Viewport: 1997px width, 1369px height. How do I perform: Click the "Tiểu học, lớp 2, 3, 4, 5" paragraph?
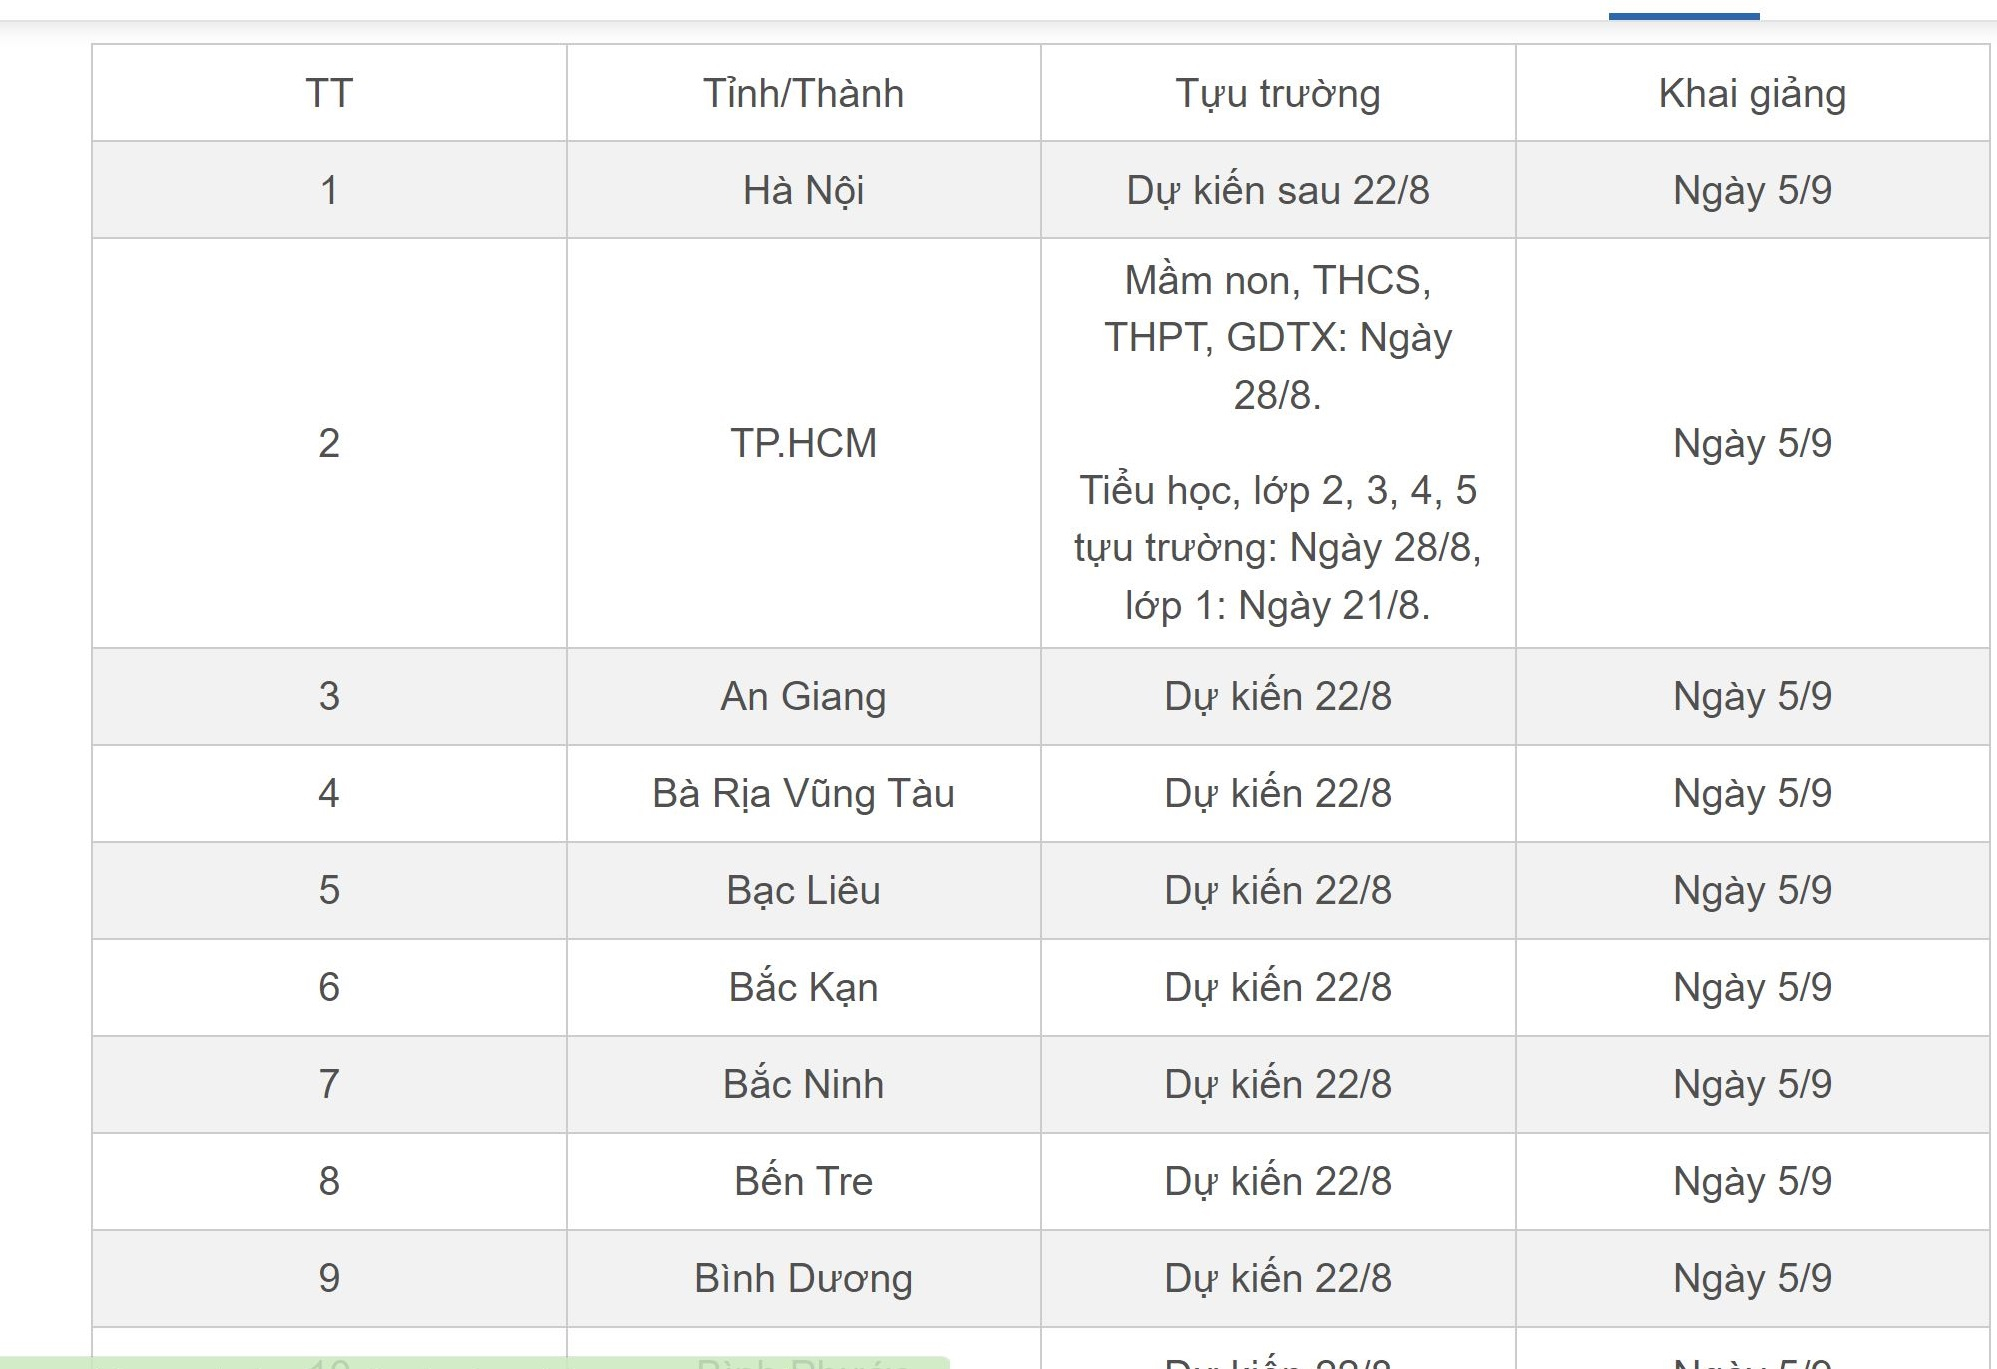tap(1278, 548)
